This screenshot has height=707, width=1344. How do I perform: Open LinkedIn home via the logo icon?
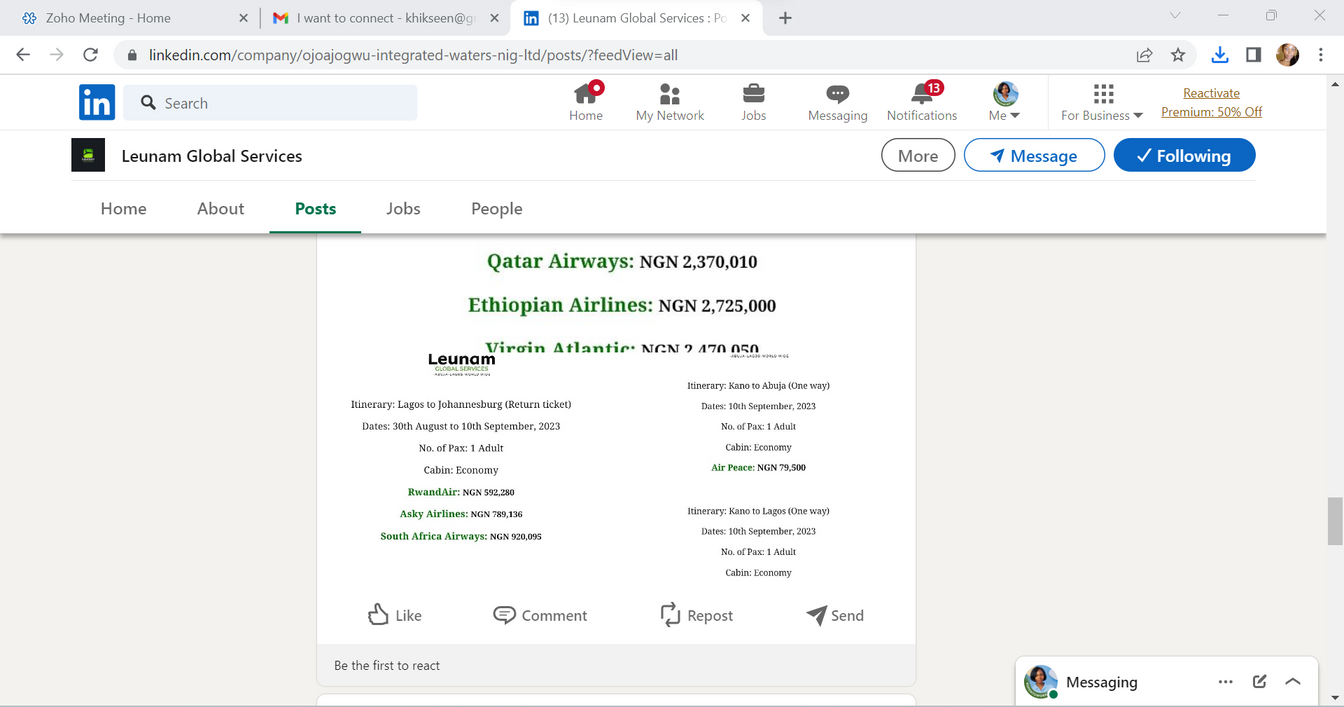coord(97,102)
